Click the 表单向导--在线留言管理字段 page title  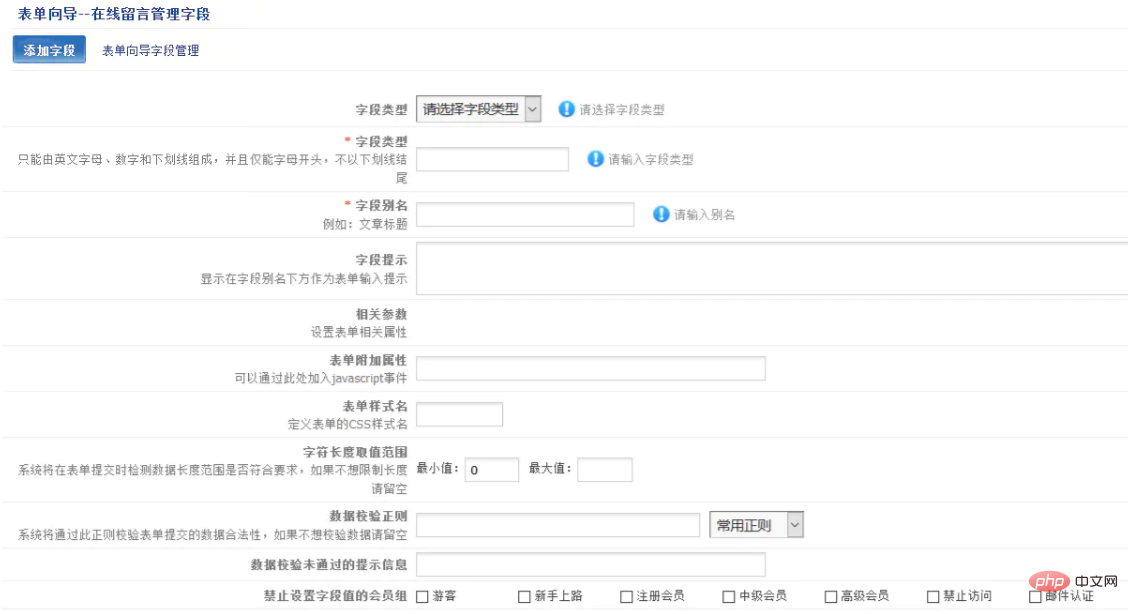114,14
